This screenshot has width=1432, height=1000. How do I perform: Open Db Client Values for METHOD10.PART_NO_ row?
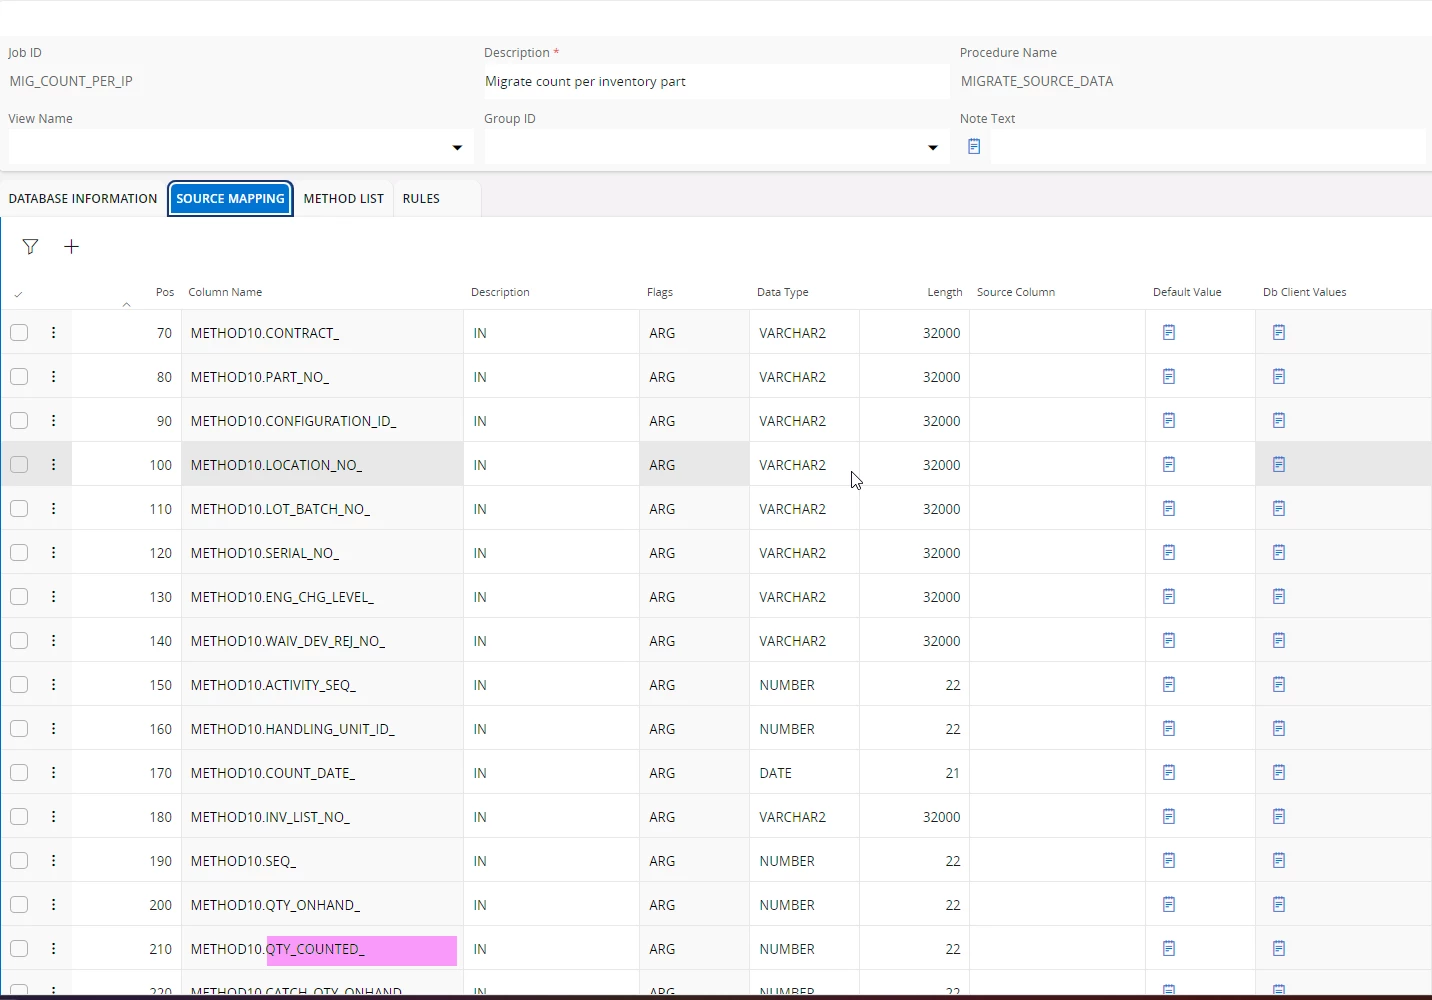pos(1279,377)
